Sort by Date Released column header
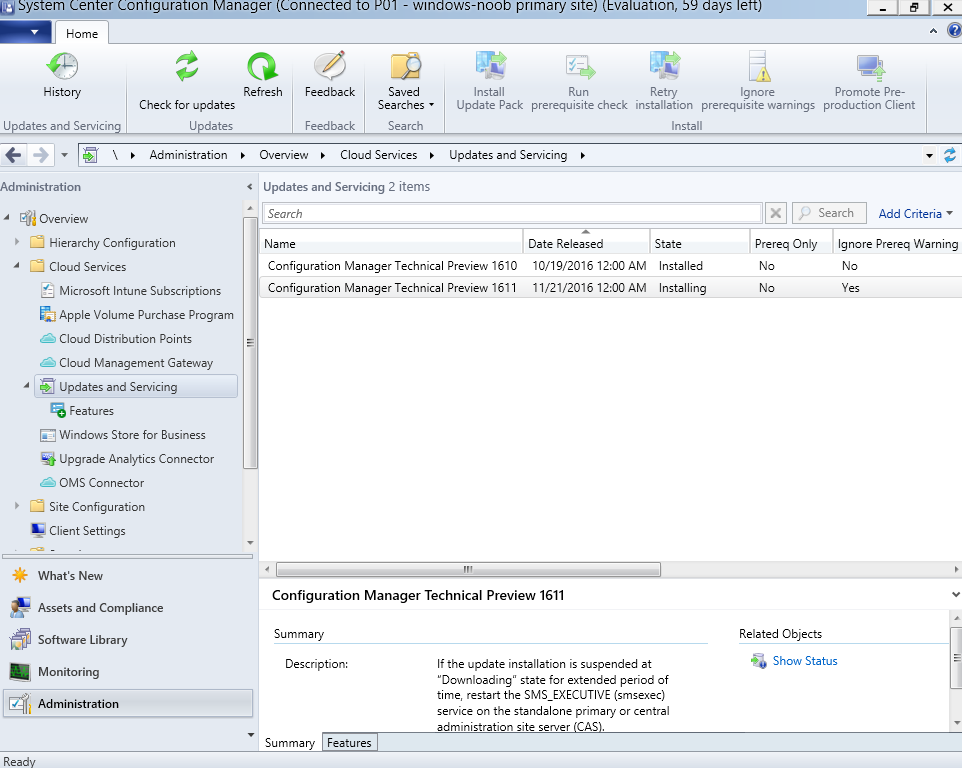 click(x=587, y=243)
